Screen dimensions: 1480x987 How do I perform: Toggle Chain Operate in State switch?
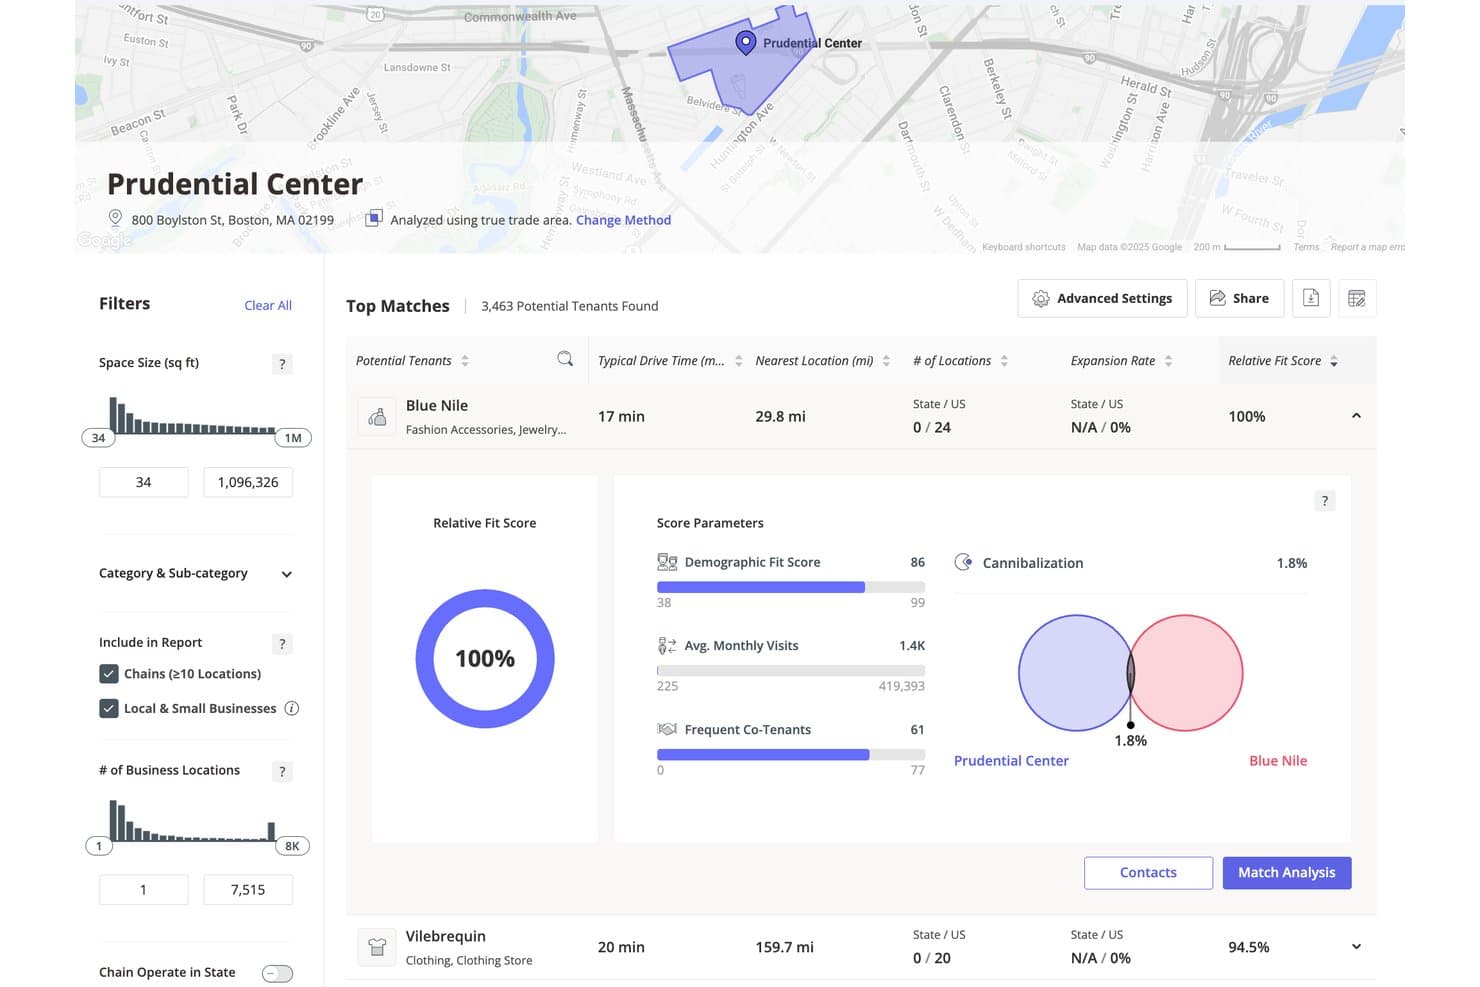277,973
